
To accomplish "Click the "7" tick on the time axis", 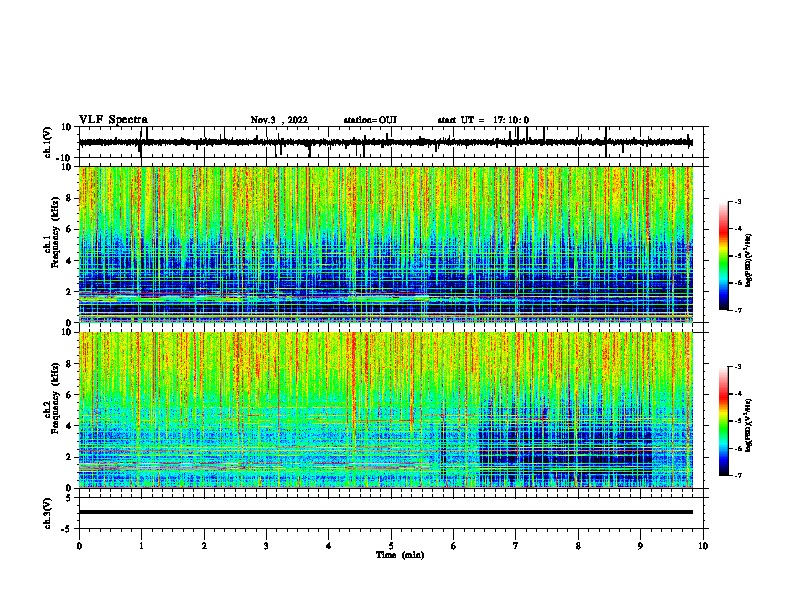I will [x=516, y=546].
